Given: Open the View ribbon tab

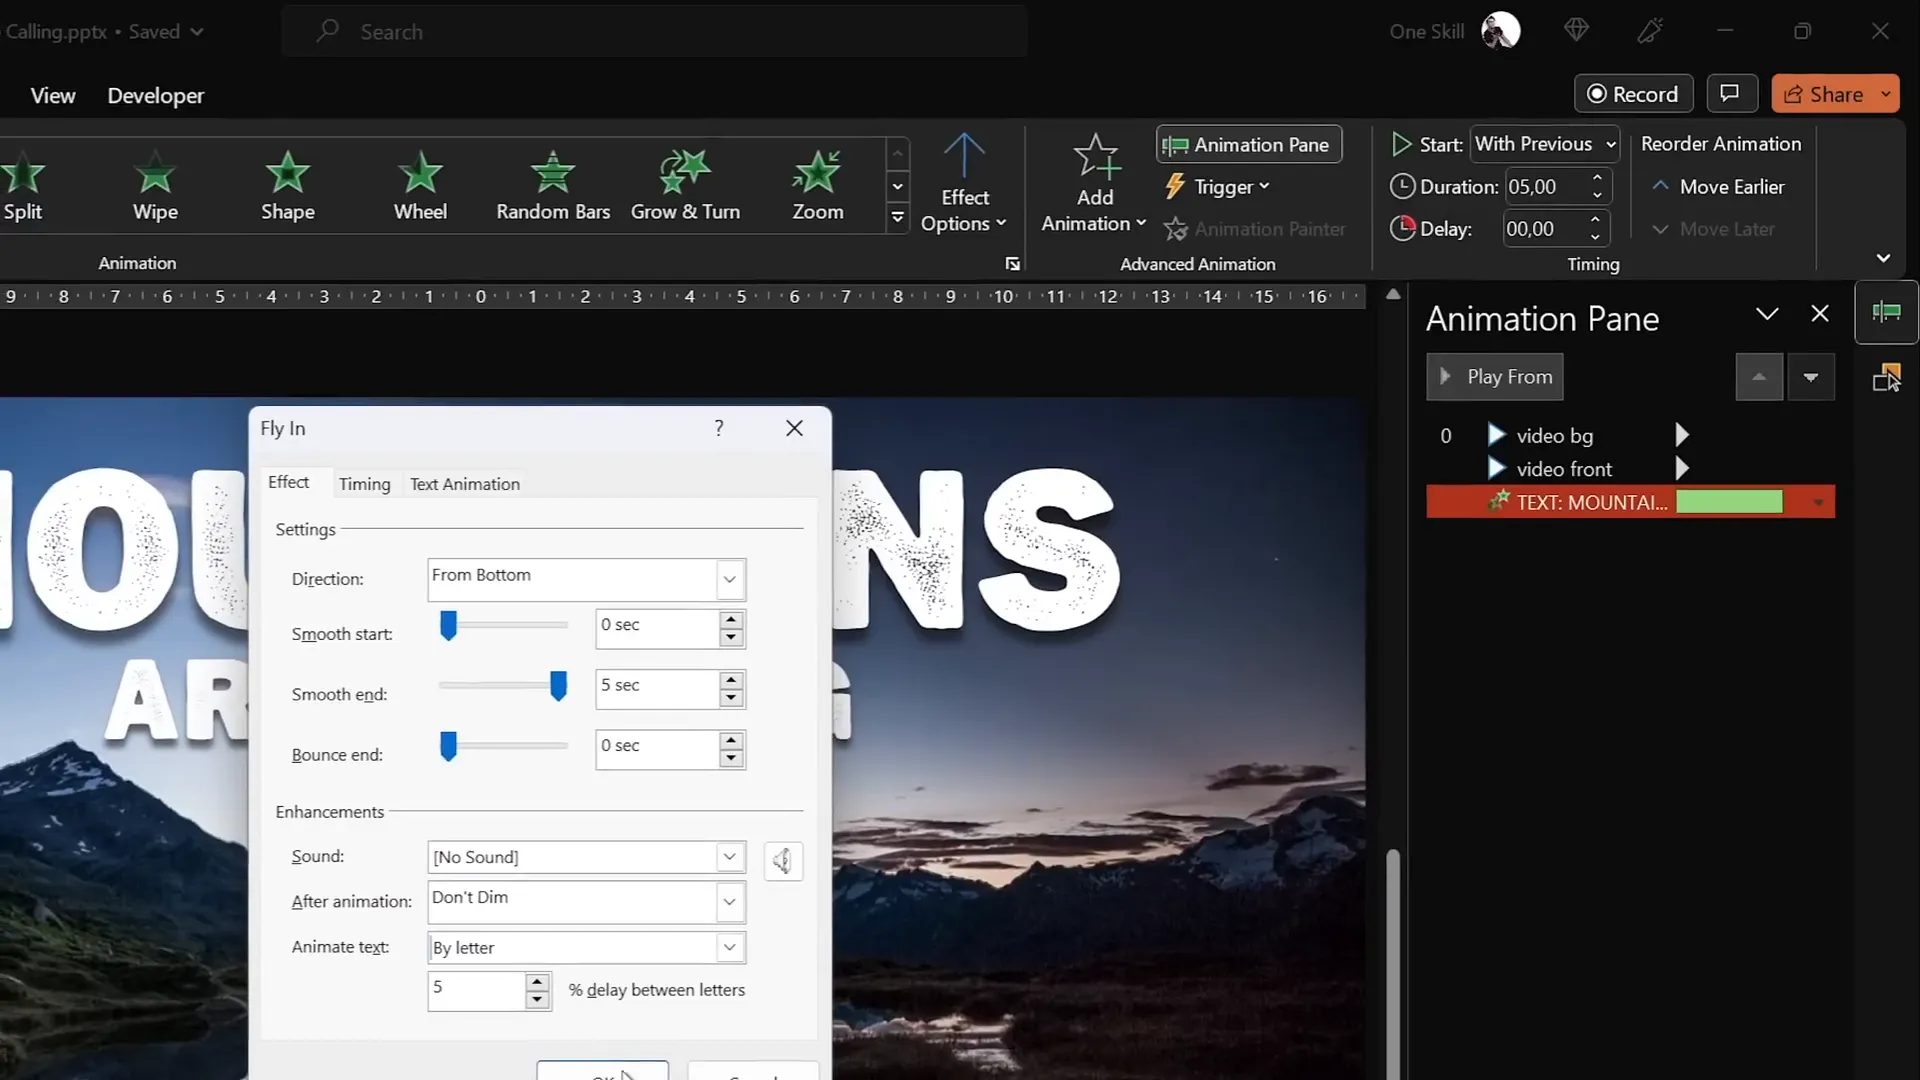Looking at the screenshot, I should tap(53, 95).
